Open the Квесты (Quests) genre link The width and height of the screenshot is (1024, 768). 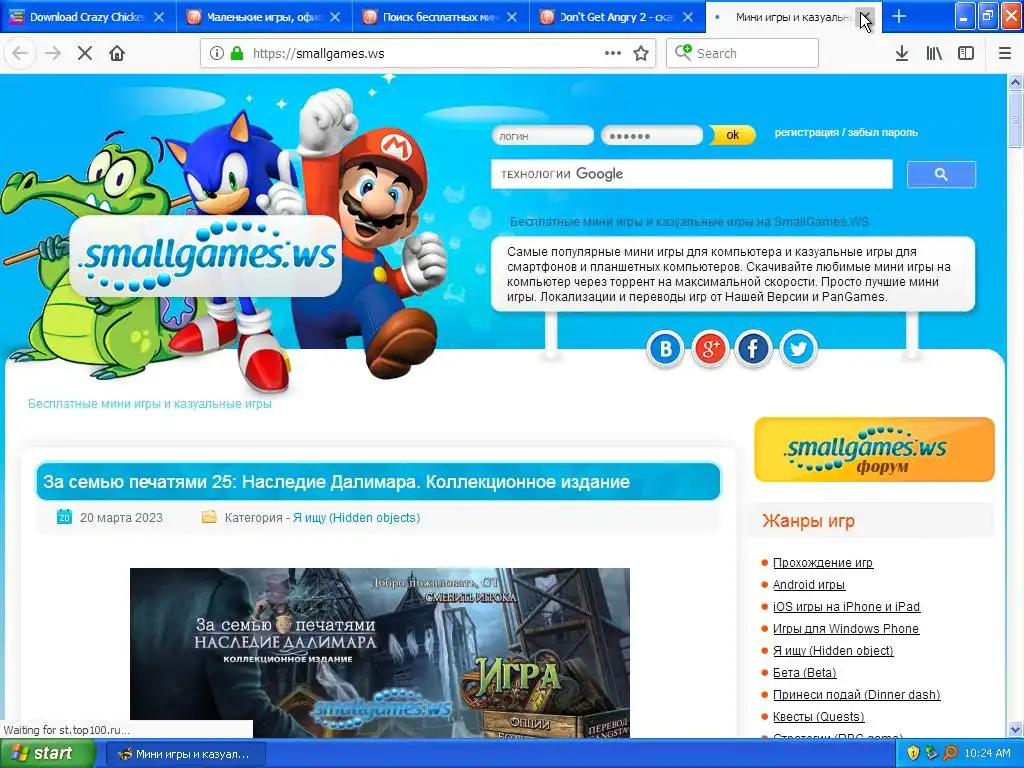(x=818, y=717)
